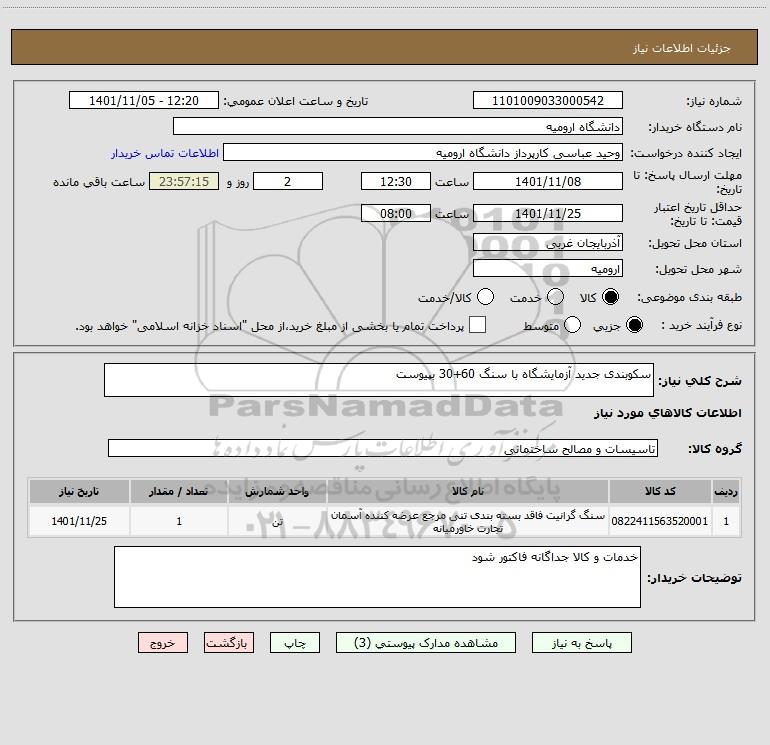Click product code cell 0822411563520001

click(660, 521)
